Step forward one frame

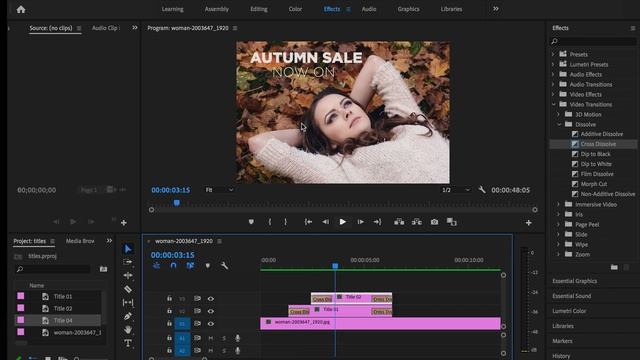pos(360,222)
